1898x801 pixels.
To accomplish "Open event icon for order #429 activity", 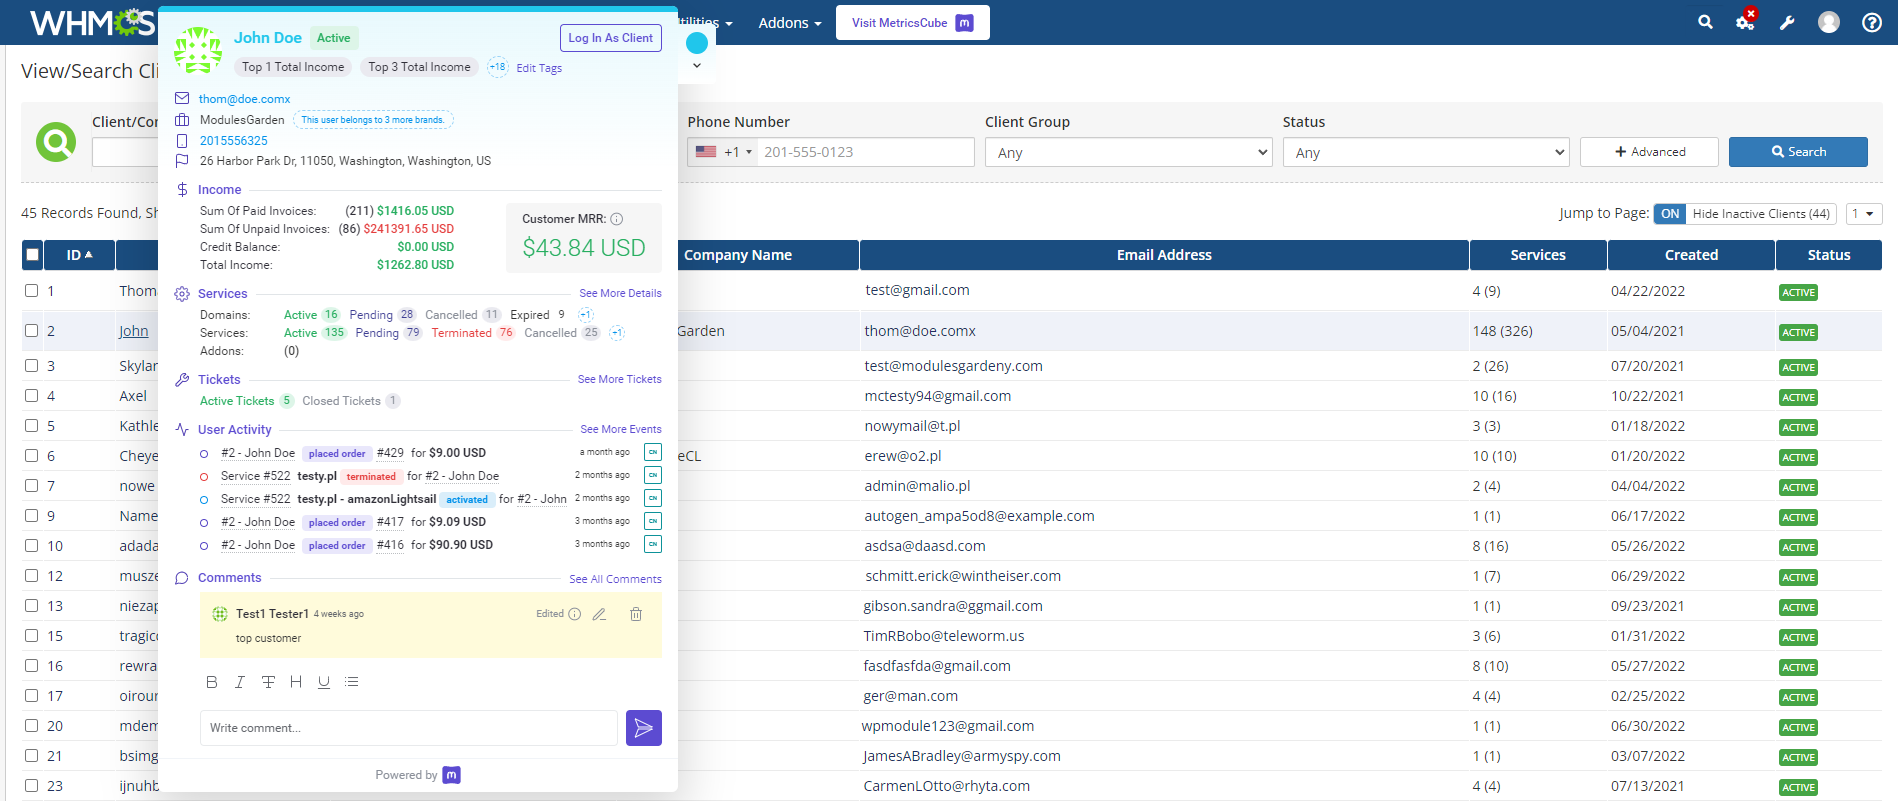I will (653, 452).
